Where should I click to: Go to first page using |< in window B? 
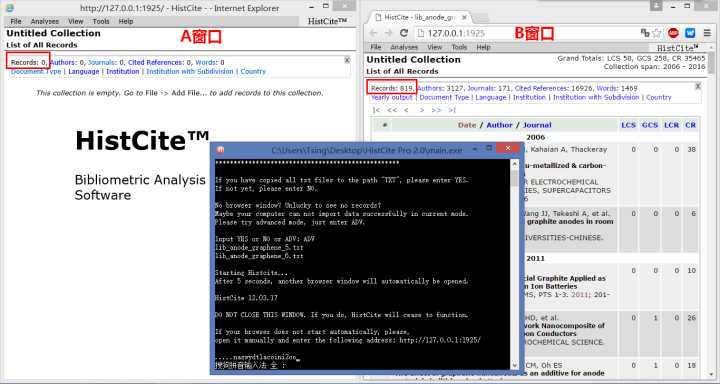377,110
